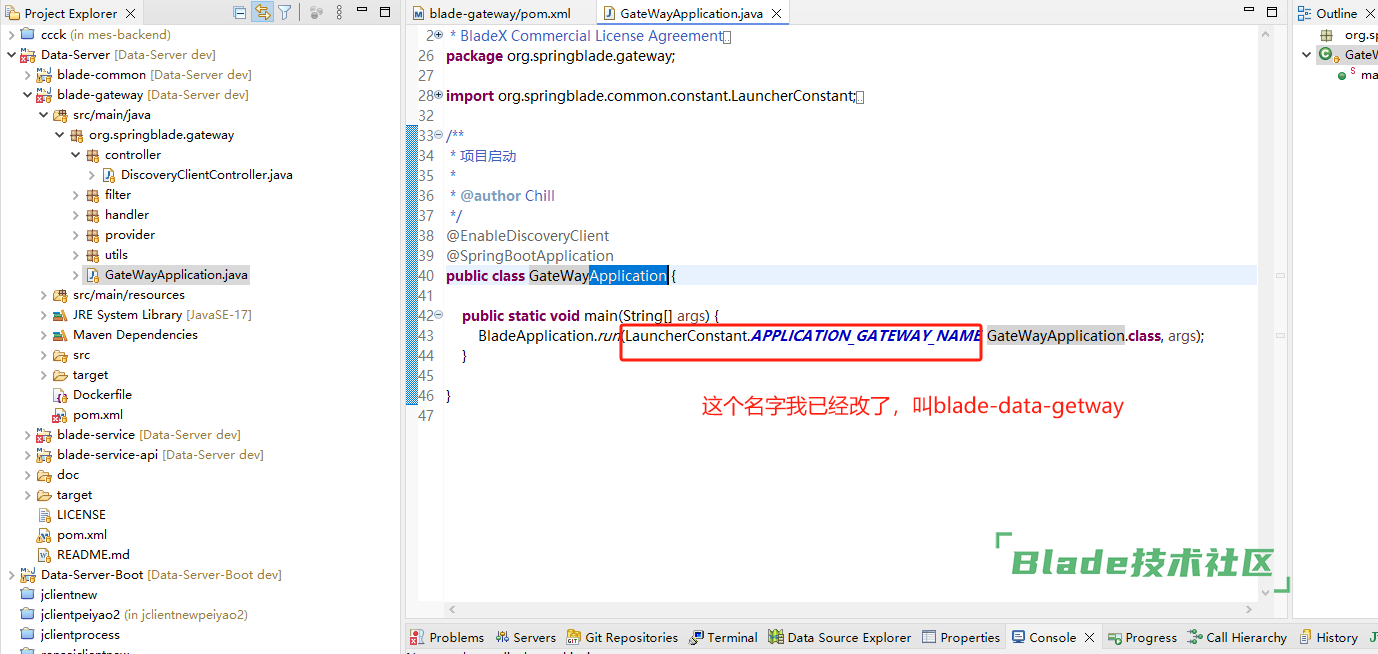
Task: Open Project Explorer view menu (three dots)
Action: (x=340, y=13)
